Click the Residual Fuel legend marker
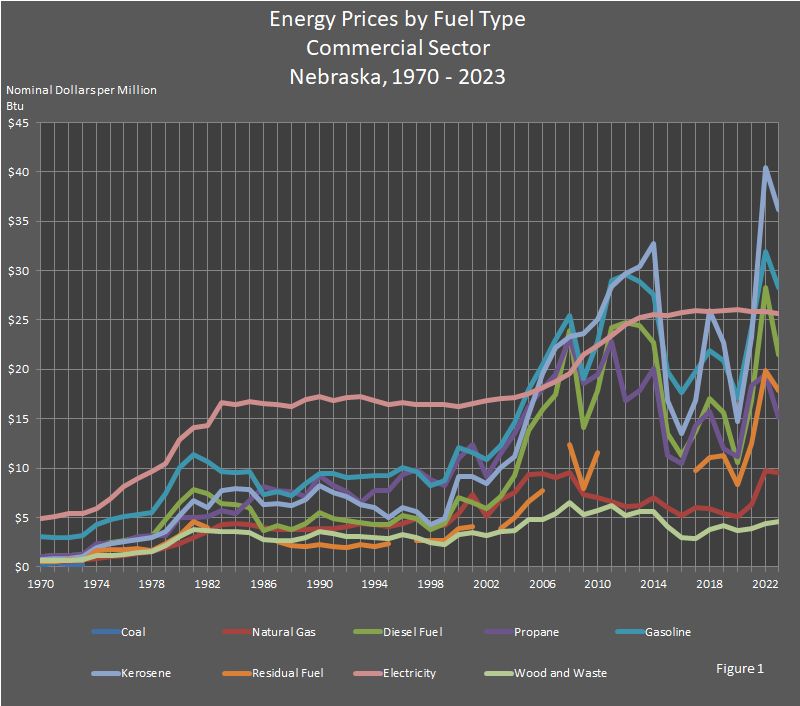Screen dimensions: 800x706 236,673
